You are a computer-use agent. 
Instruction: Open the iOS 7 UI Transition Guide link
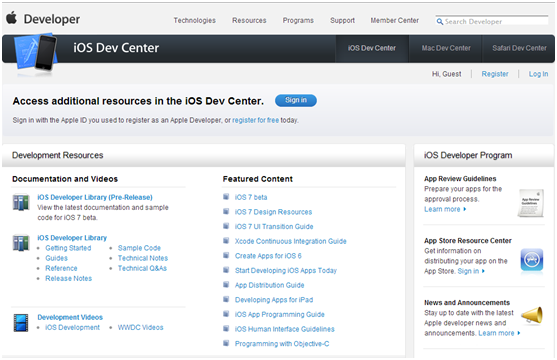click(274, 226)
